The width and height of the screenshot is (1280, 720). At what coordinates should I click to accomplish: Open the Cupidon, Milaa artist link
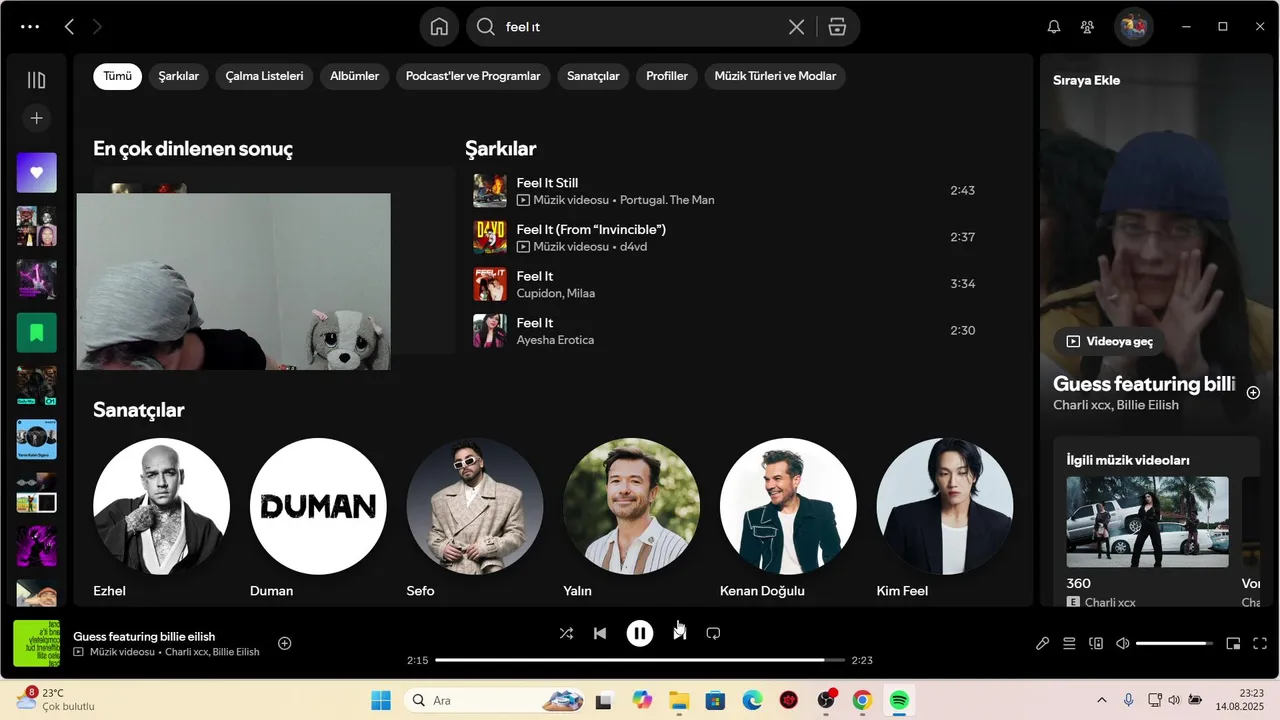click(x=555, y=293)
